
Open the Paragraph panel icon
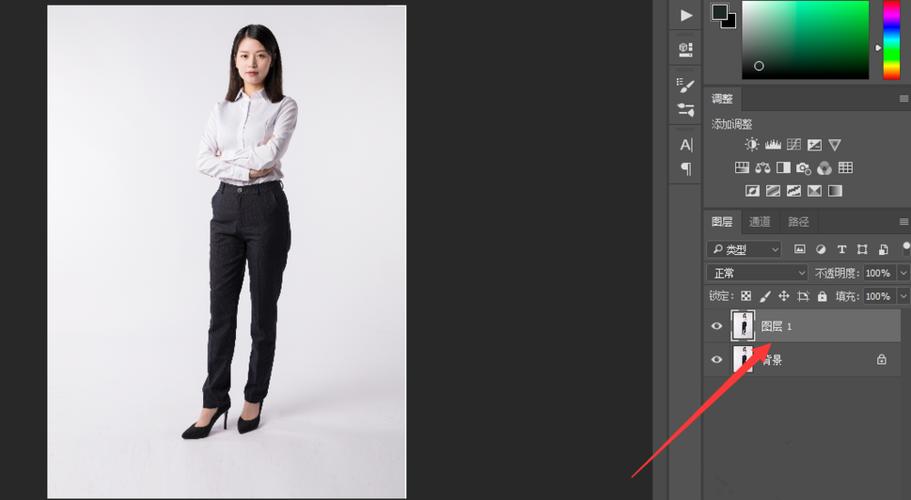[686, 169]
